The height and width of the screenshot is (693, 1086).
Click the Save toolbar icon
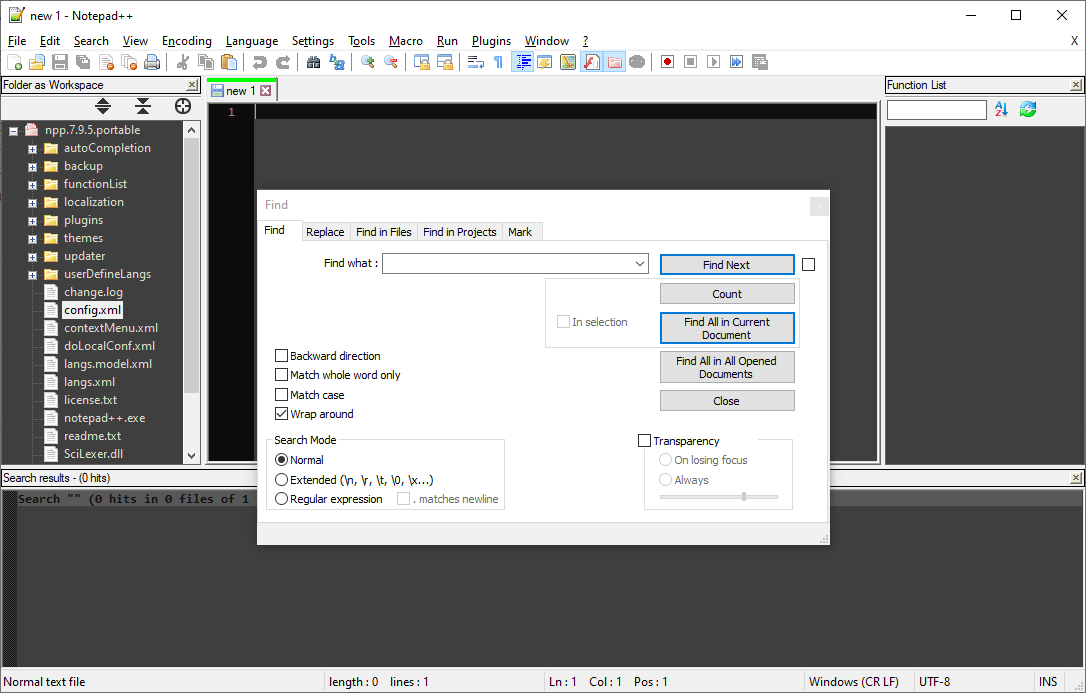[x=60, y=62]
